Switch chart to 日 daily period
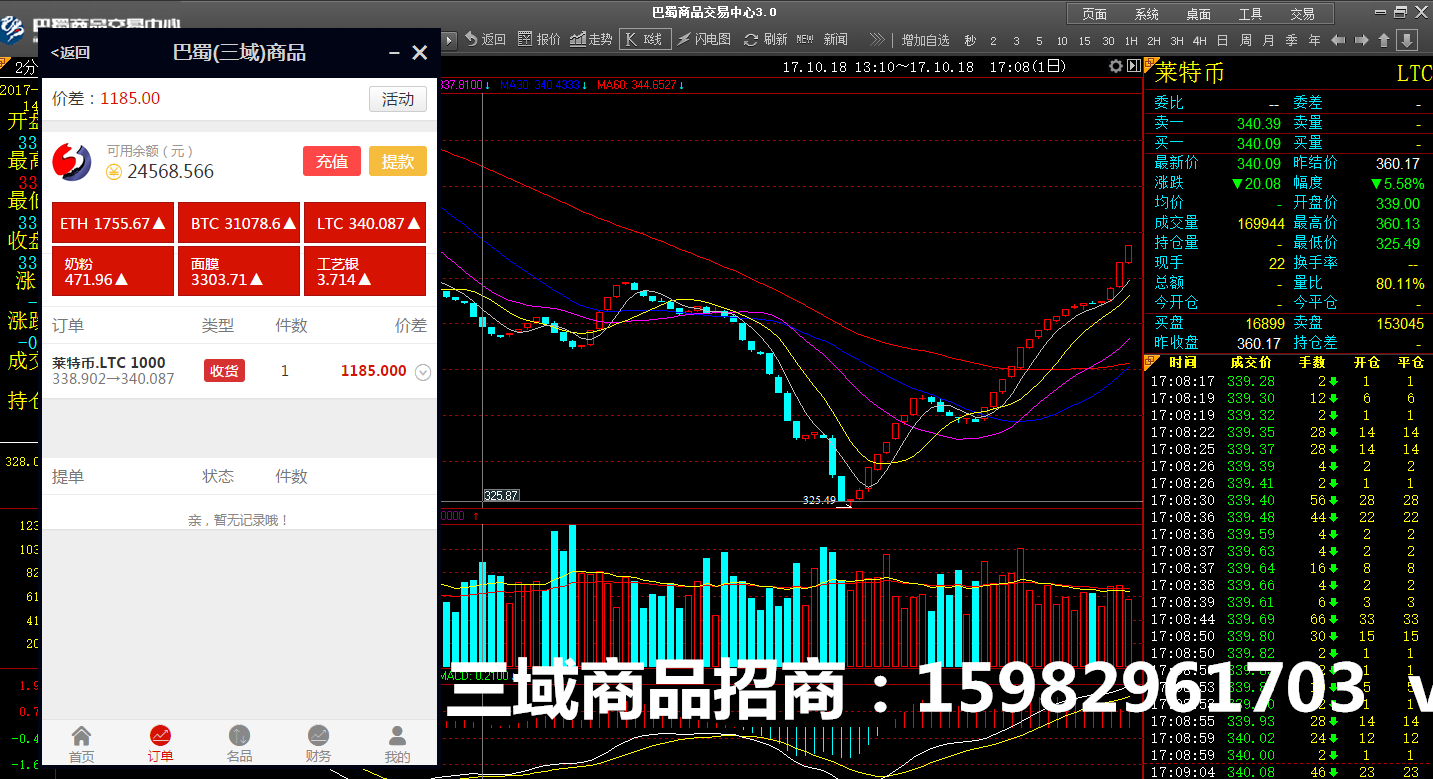The width and height of the screenshot is (1433, 779). (1222, 40)
